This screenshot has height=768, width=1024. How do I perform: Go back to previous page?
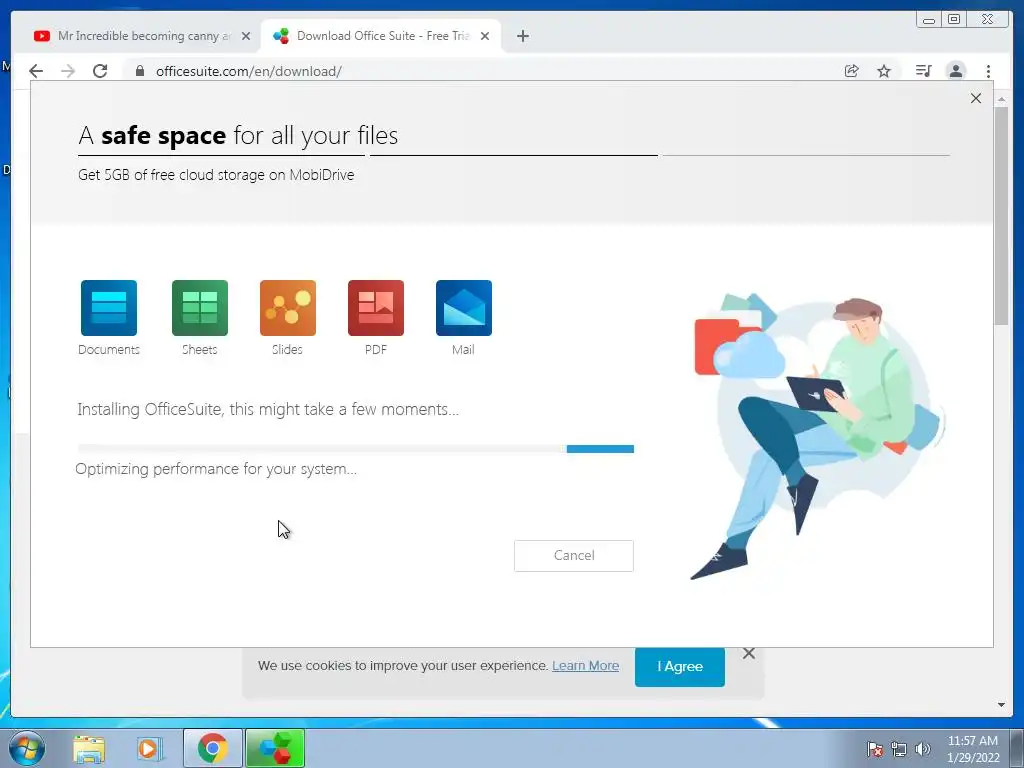(36, 71)
